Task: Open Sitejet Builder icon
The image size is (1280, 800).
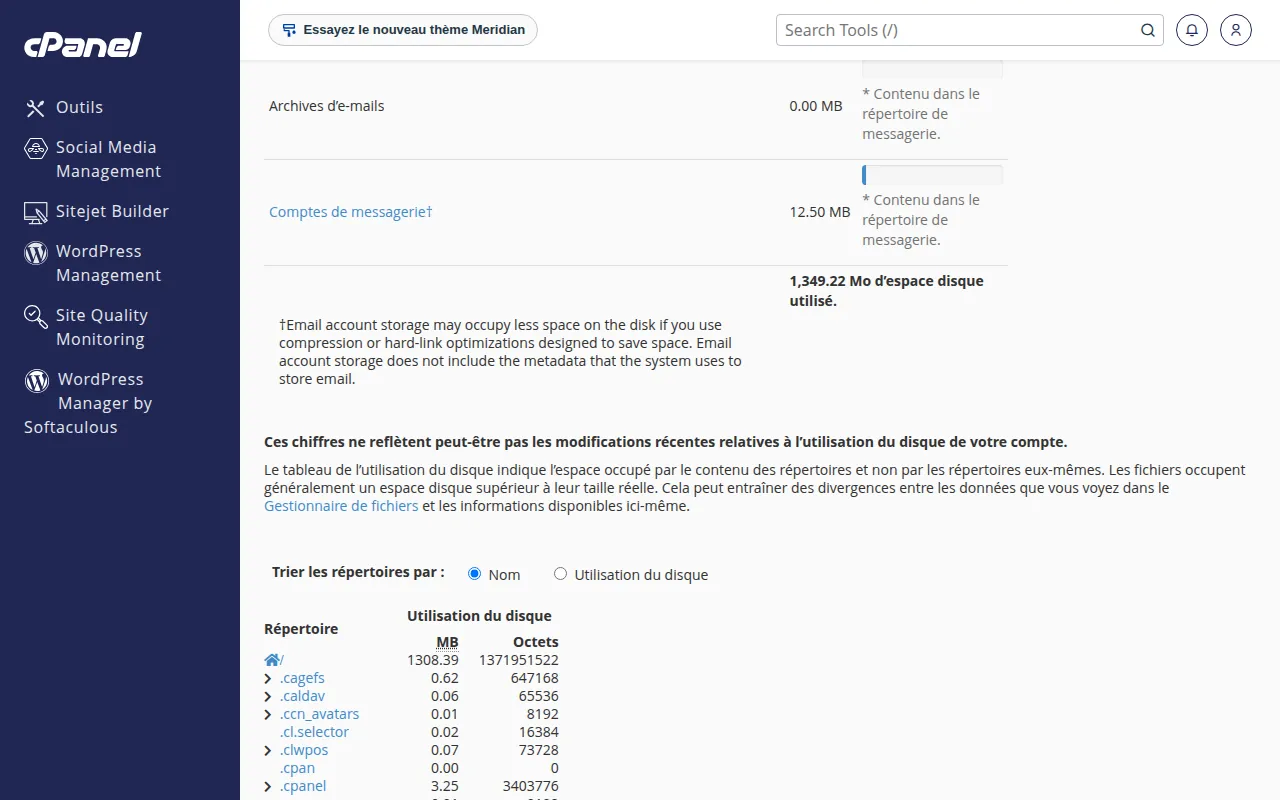Action: click(36, 212)
